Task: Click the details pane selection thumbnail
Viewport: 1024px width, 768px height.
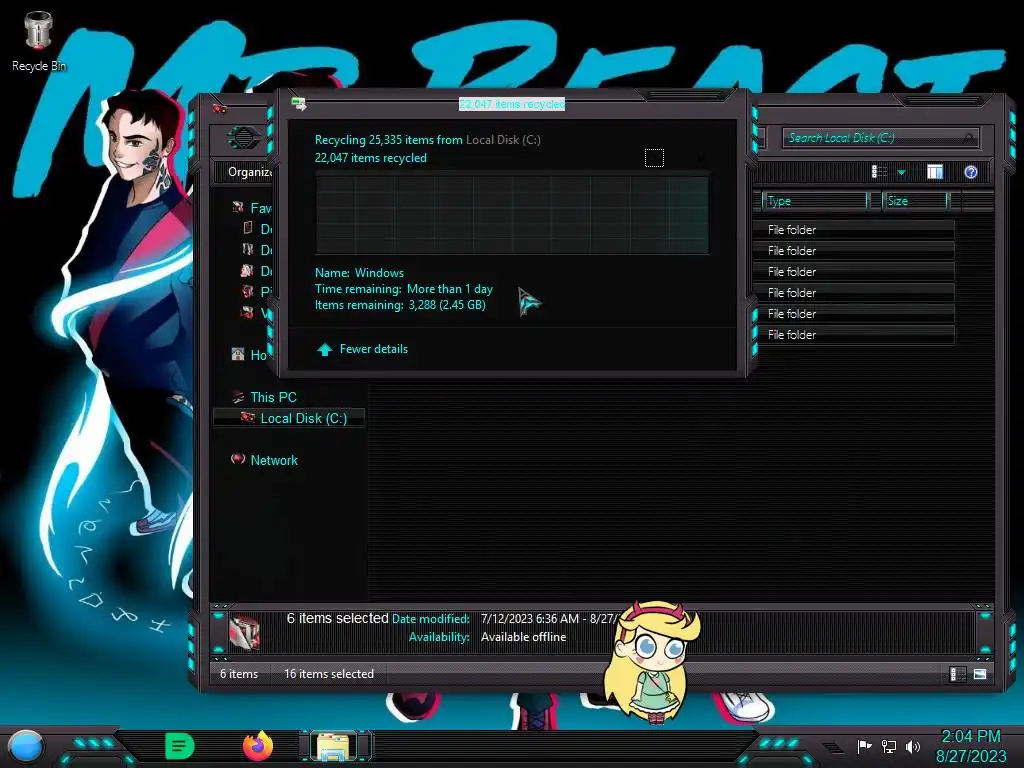Action: 245,632
